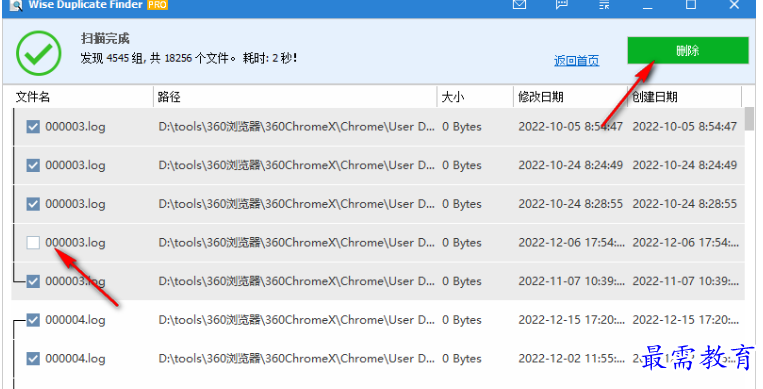Uncheck 000004.log modified 2022-12-15 17:20

33,320
